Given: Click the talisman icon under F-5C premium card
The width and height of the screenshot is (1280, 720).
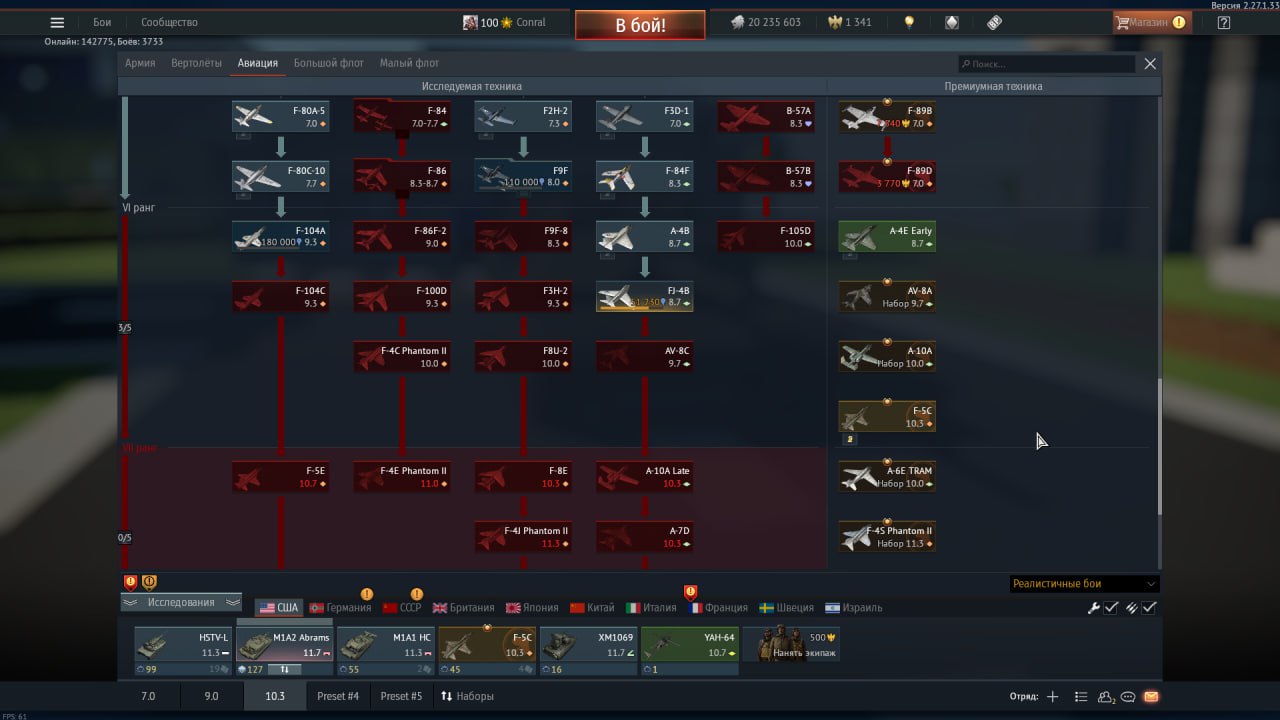Looking at the screenshot, I should pyautogui.click(x=850, y=439).
